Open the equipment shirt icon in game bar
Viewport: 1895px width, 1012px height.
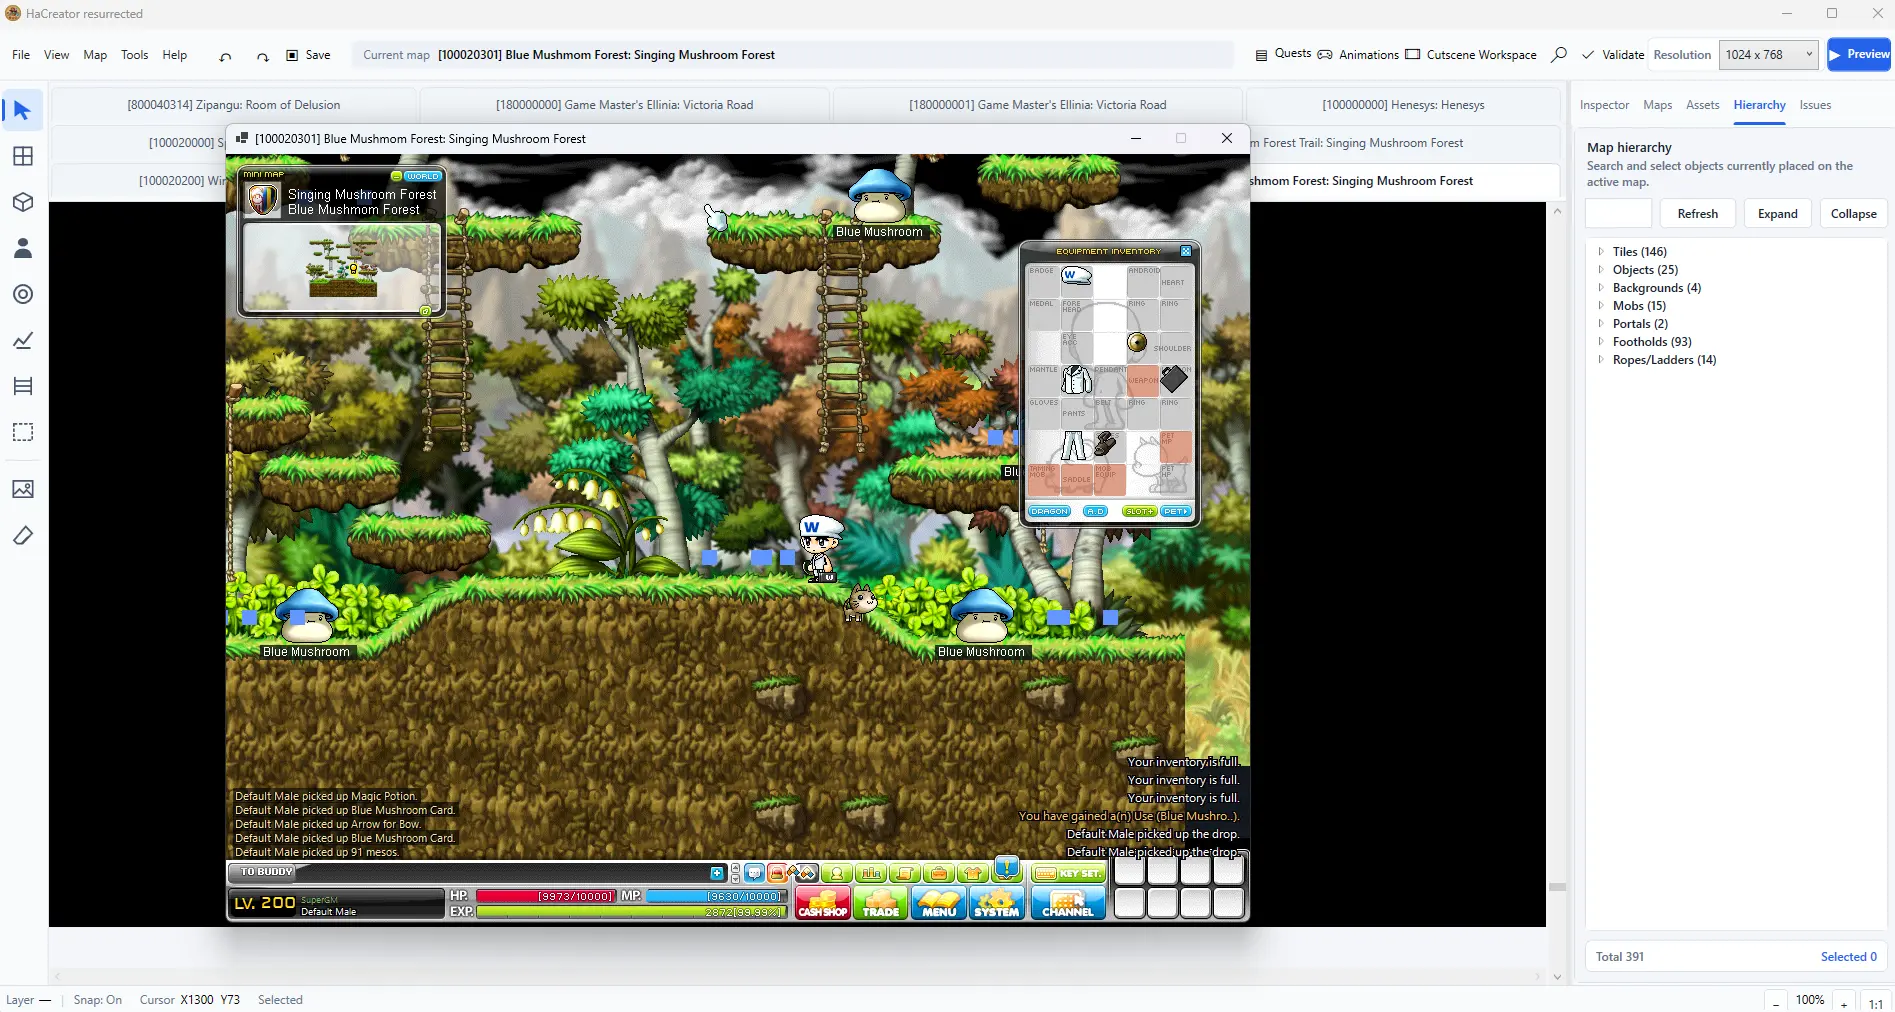973,873
